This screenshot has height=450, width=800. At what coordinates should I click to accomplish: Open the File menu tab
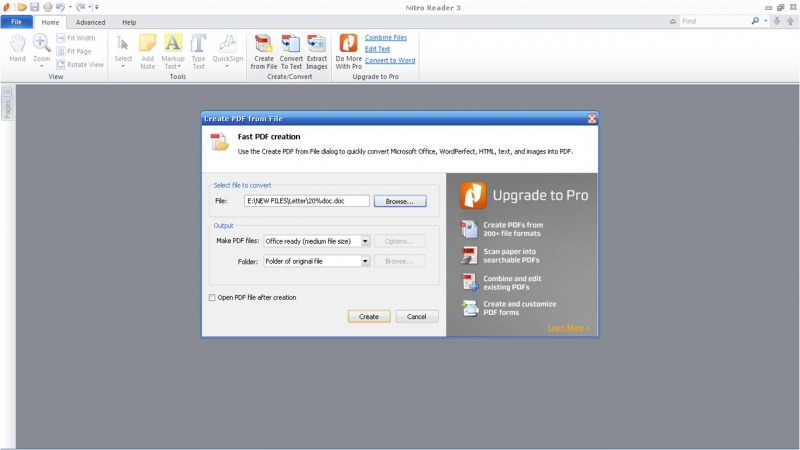tap(17, 21)
